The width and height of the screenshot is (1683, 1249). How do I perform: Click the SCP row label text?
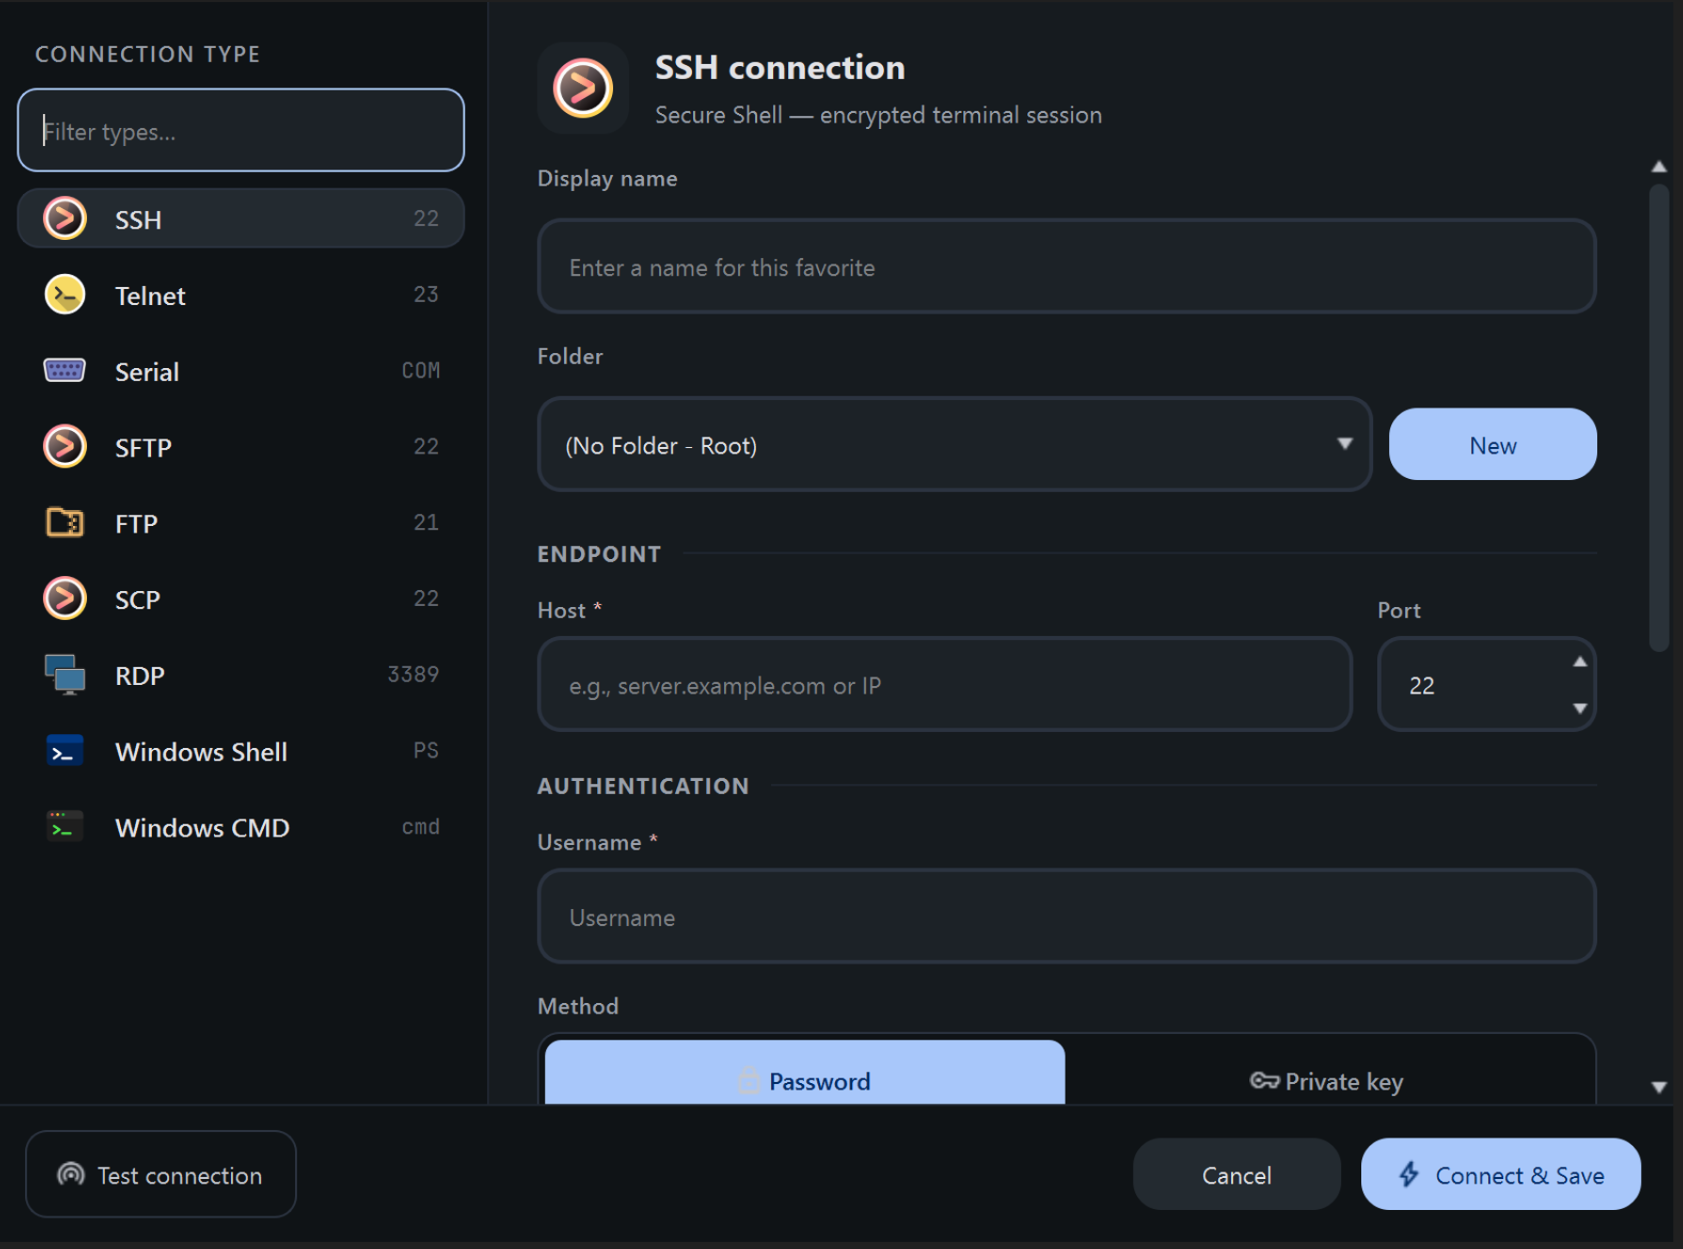coord(137,600)
